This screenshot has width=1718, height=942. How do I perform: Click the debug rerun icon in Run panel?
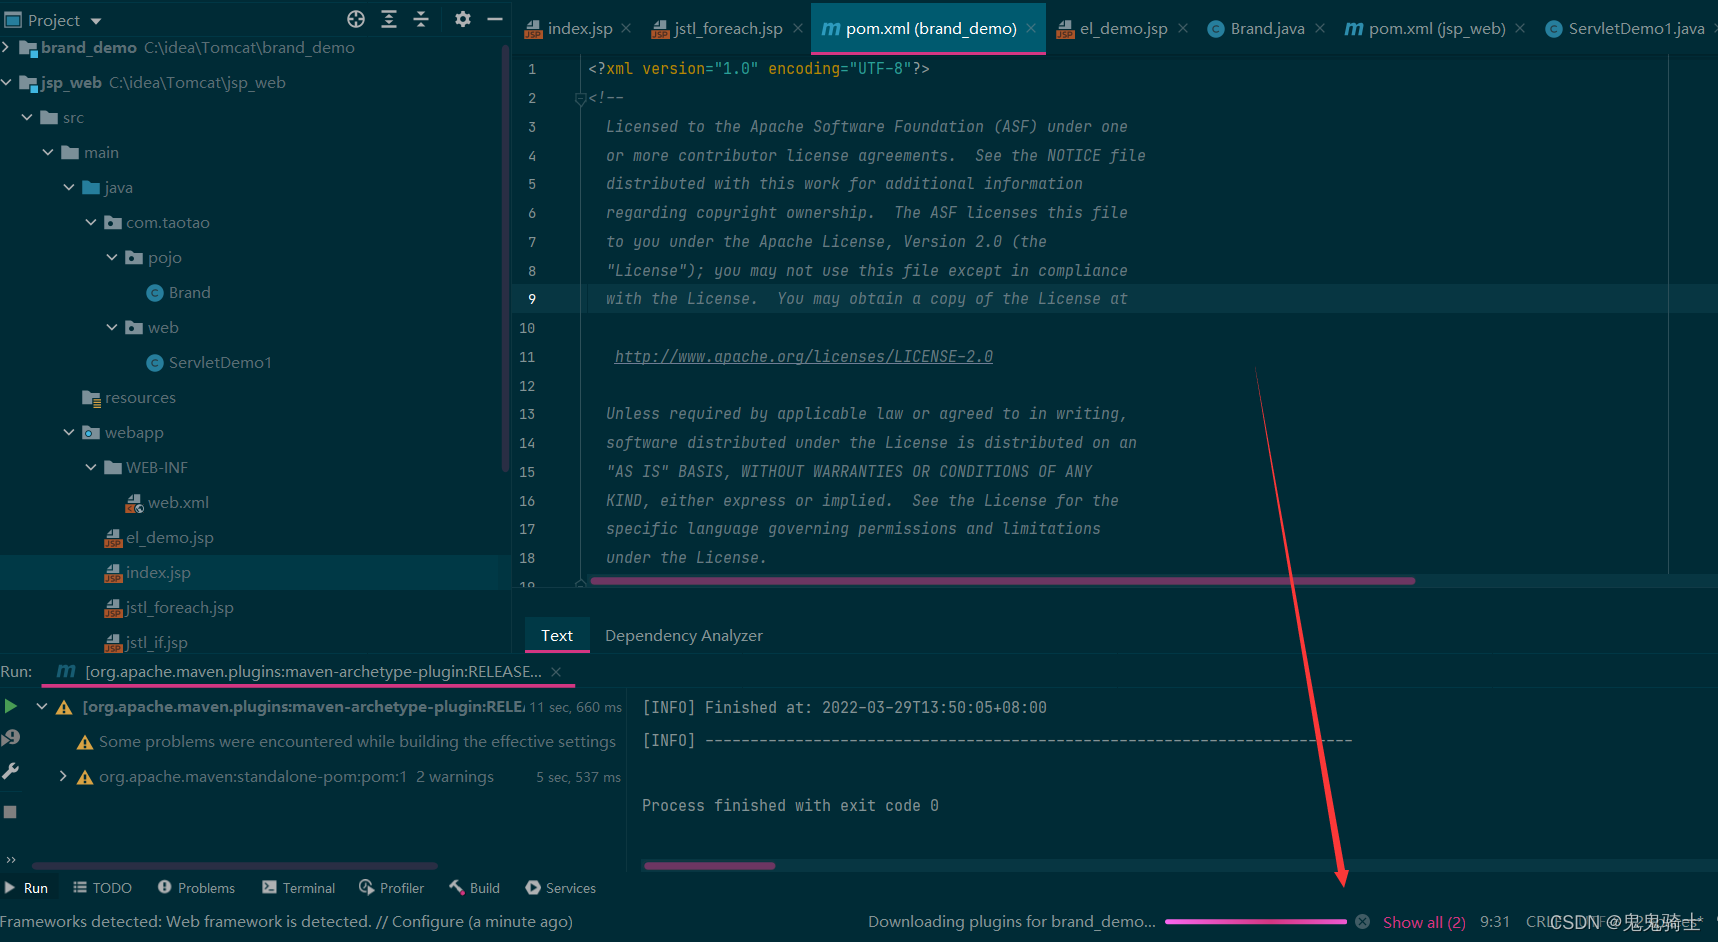(x=10, y=738)
